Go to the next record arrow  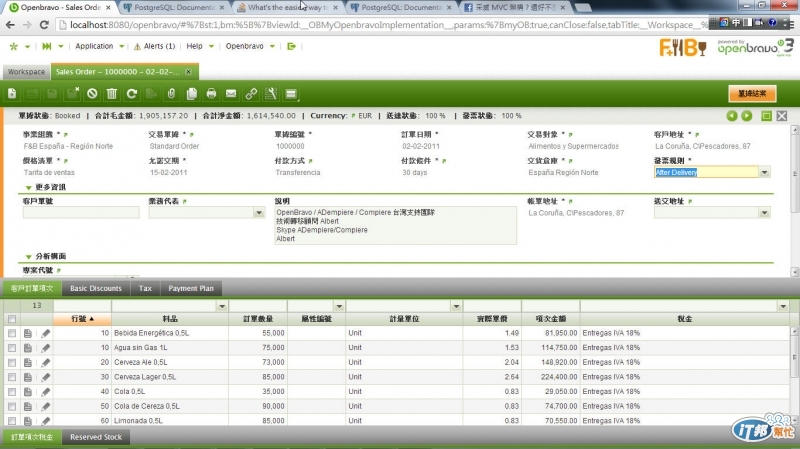click(746, 116)
